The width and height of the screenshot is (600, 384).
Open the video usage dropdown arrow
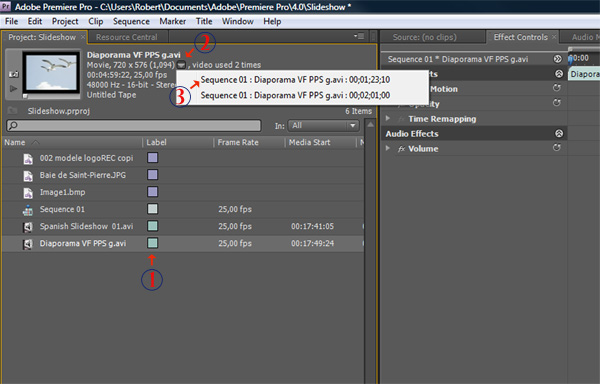[181, 65]
